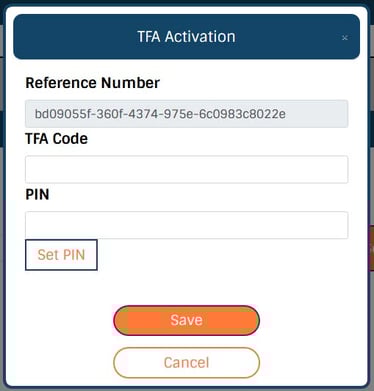Focus the PIN input field
This screenshot has height=391, width=374.
[187, 225]
